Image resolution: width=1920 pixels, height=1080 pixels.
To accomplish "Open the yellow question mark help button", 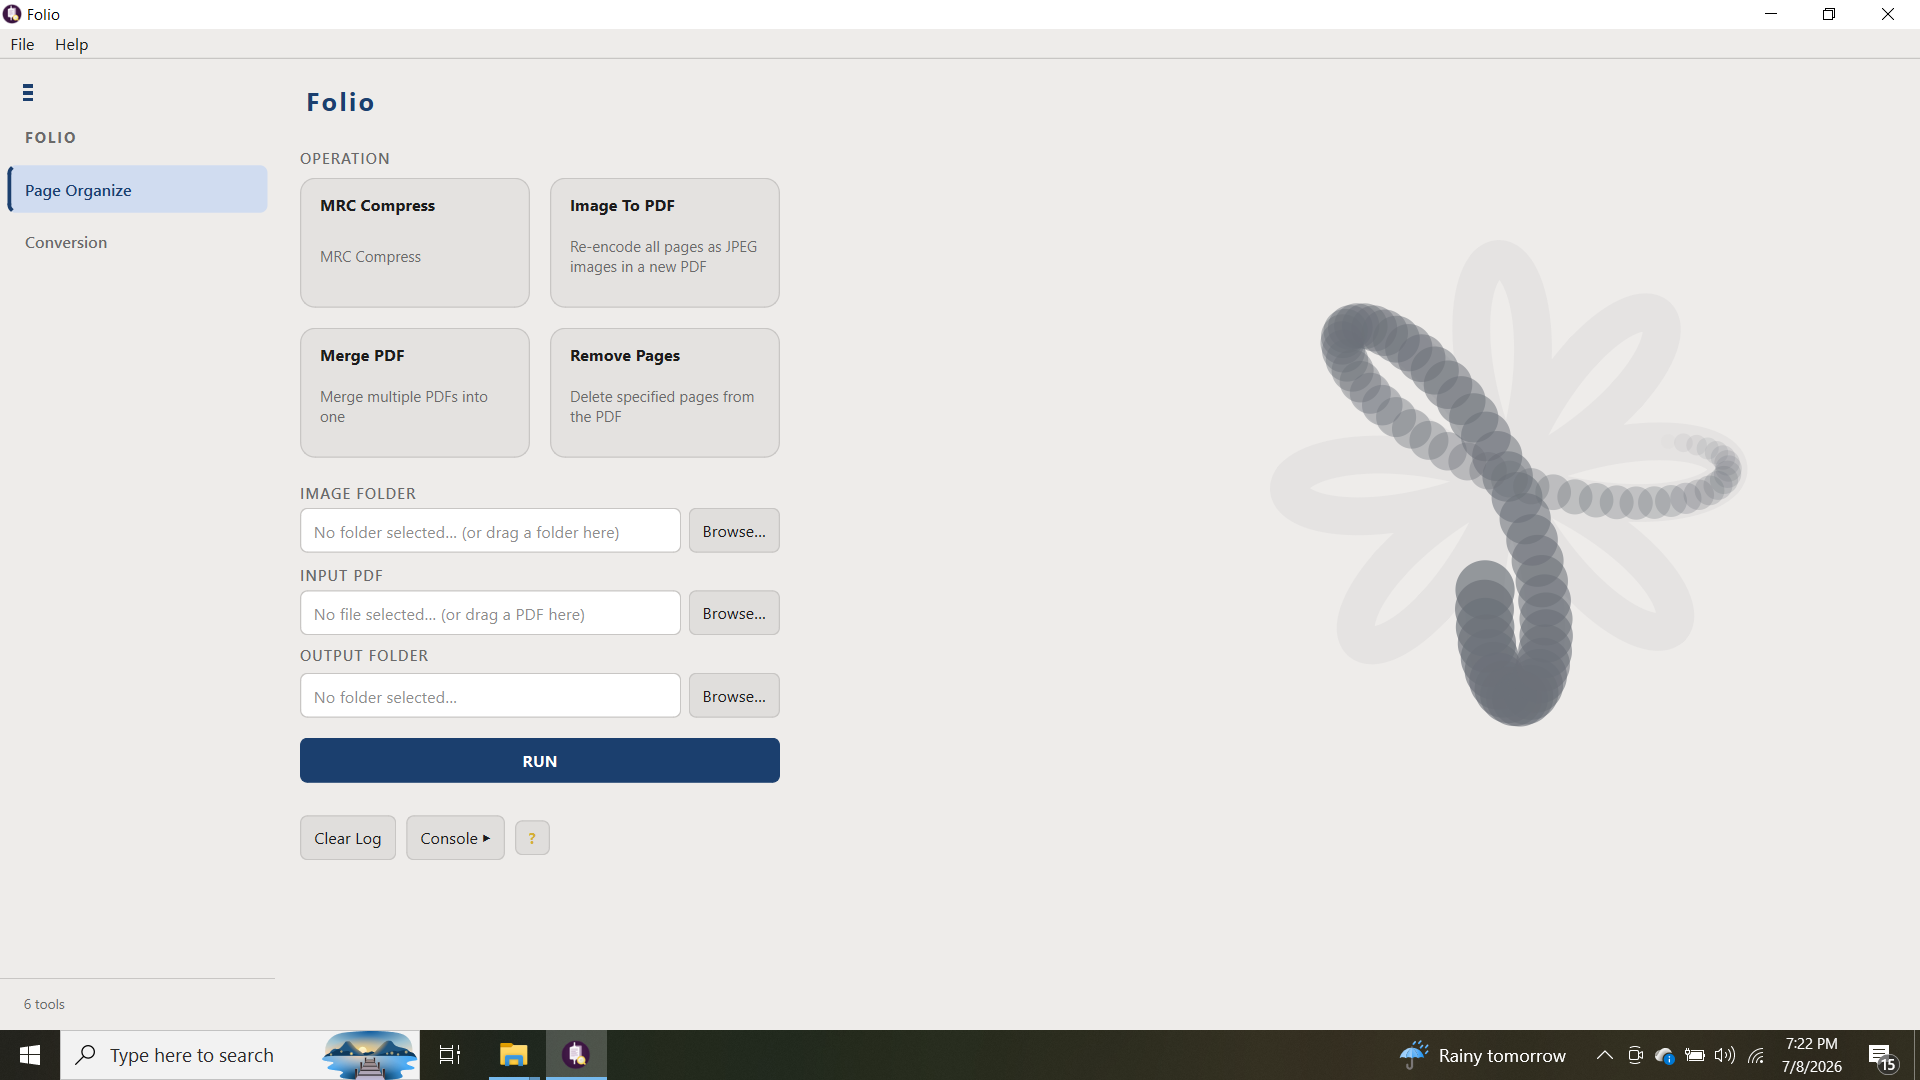I will click(532, 838).
